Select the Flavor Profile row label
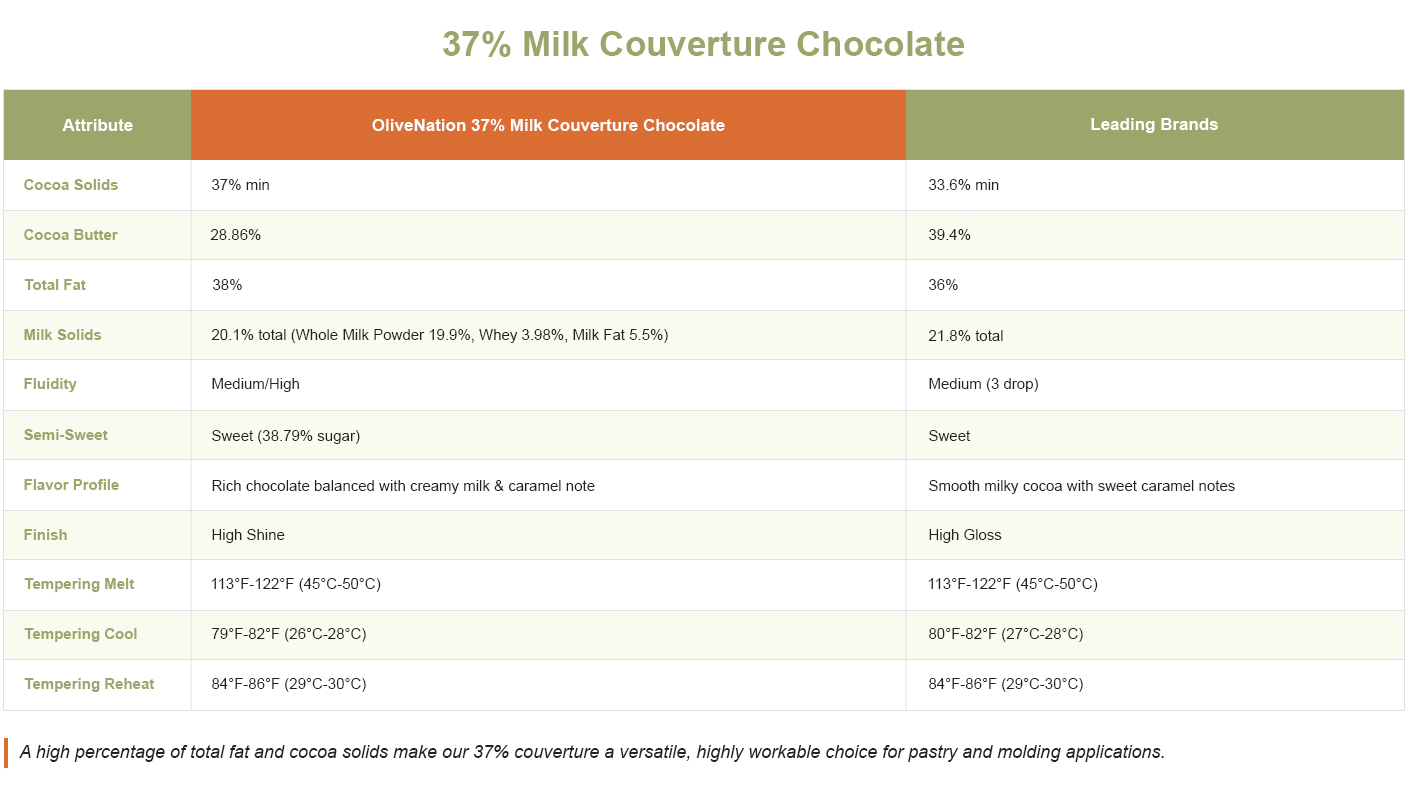Viewport: 1411px width, 796px height. (71, 485)
